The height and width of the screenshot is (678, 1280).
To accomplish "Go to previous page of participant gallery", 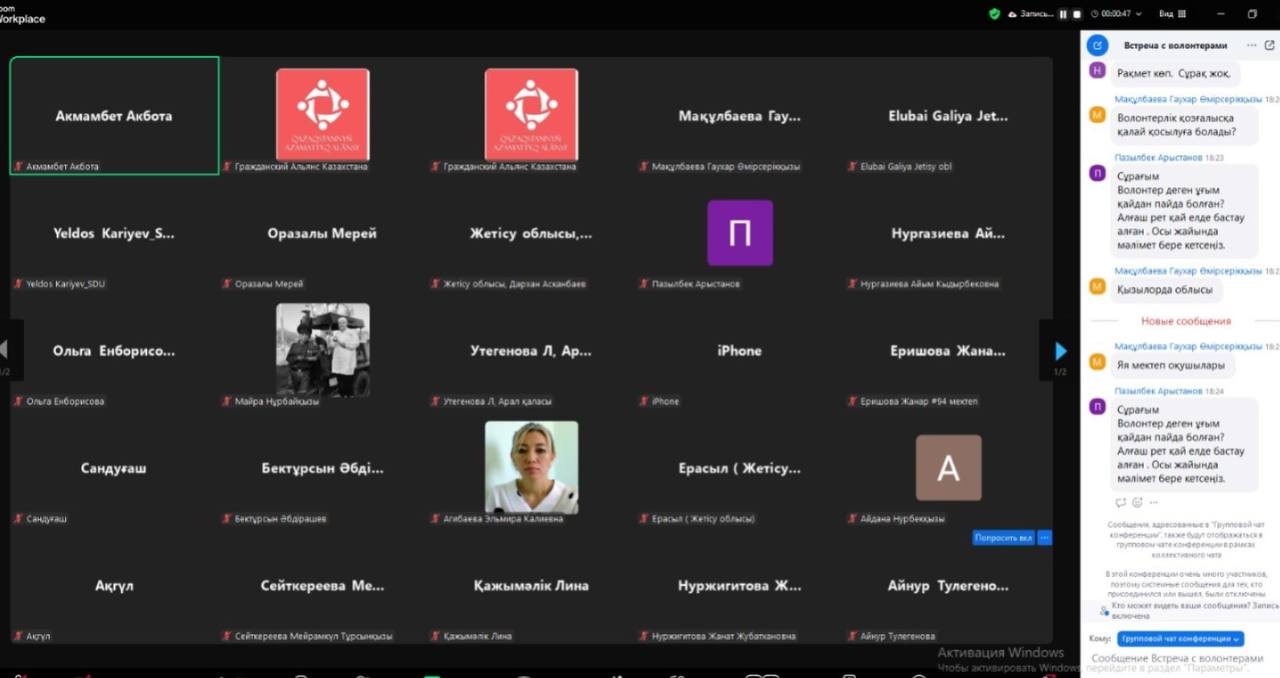I will (x=4, y=349).
